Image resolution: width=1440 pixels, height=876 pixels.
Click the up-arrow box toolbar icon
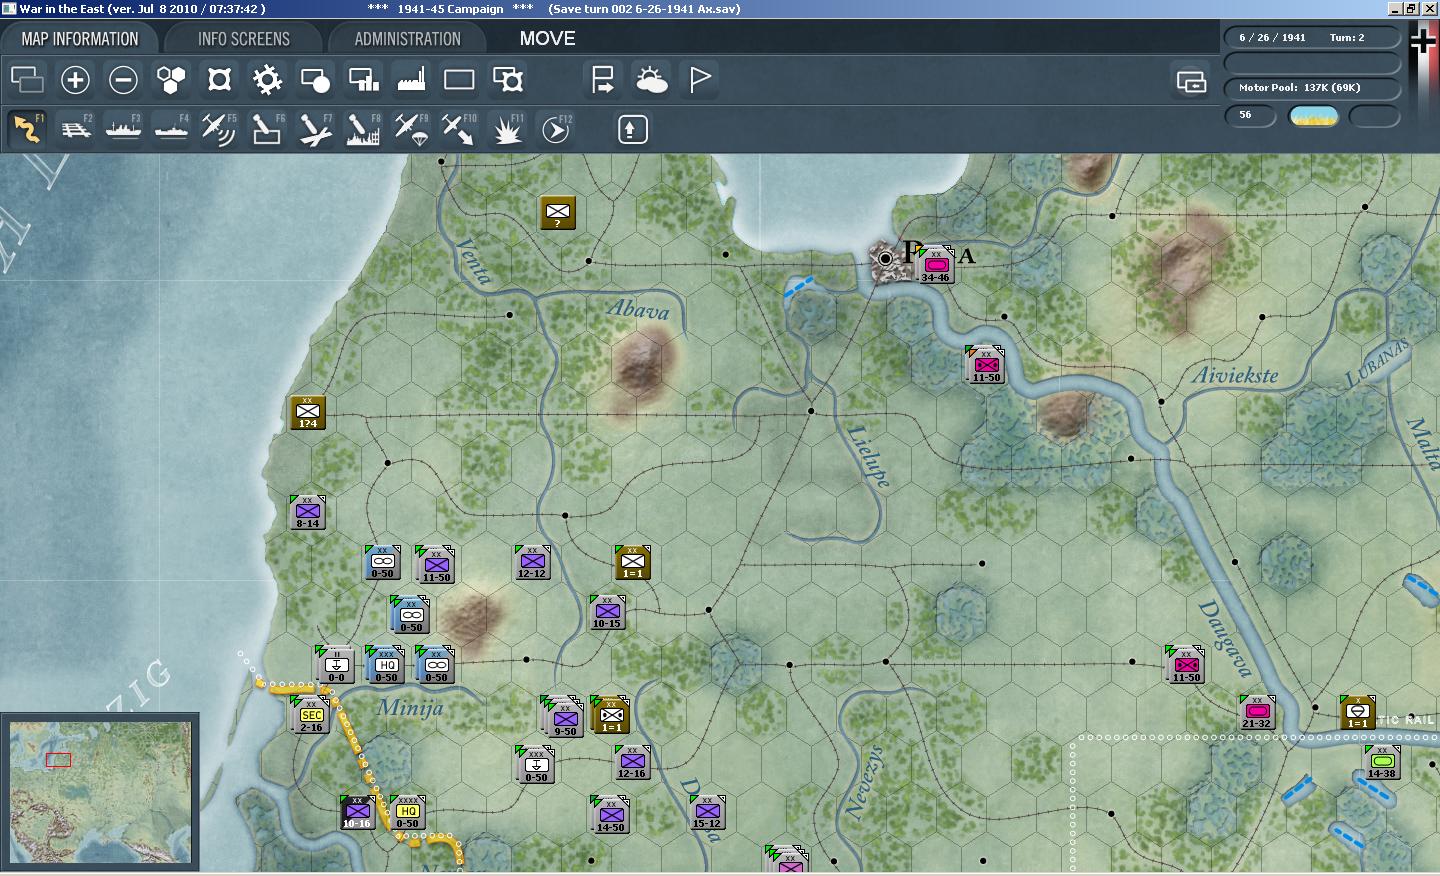(632, 129)
